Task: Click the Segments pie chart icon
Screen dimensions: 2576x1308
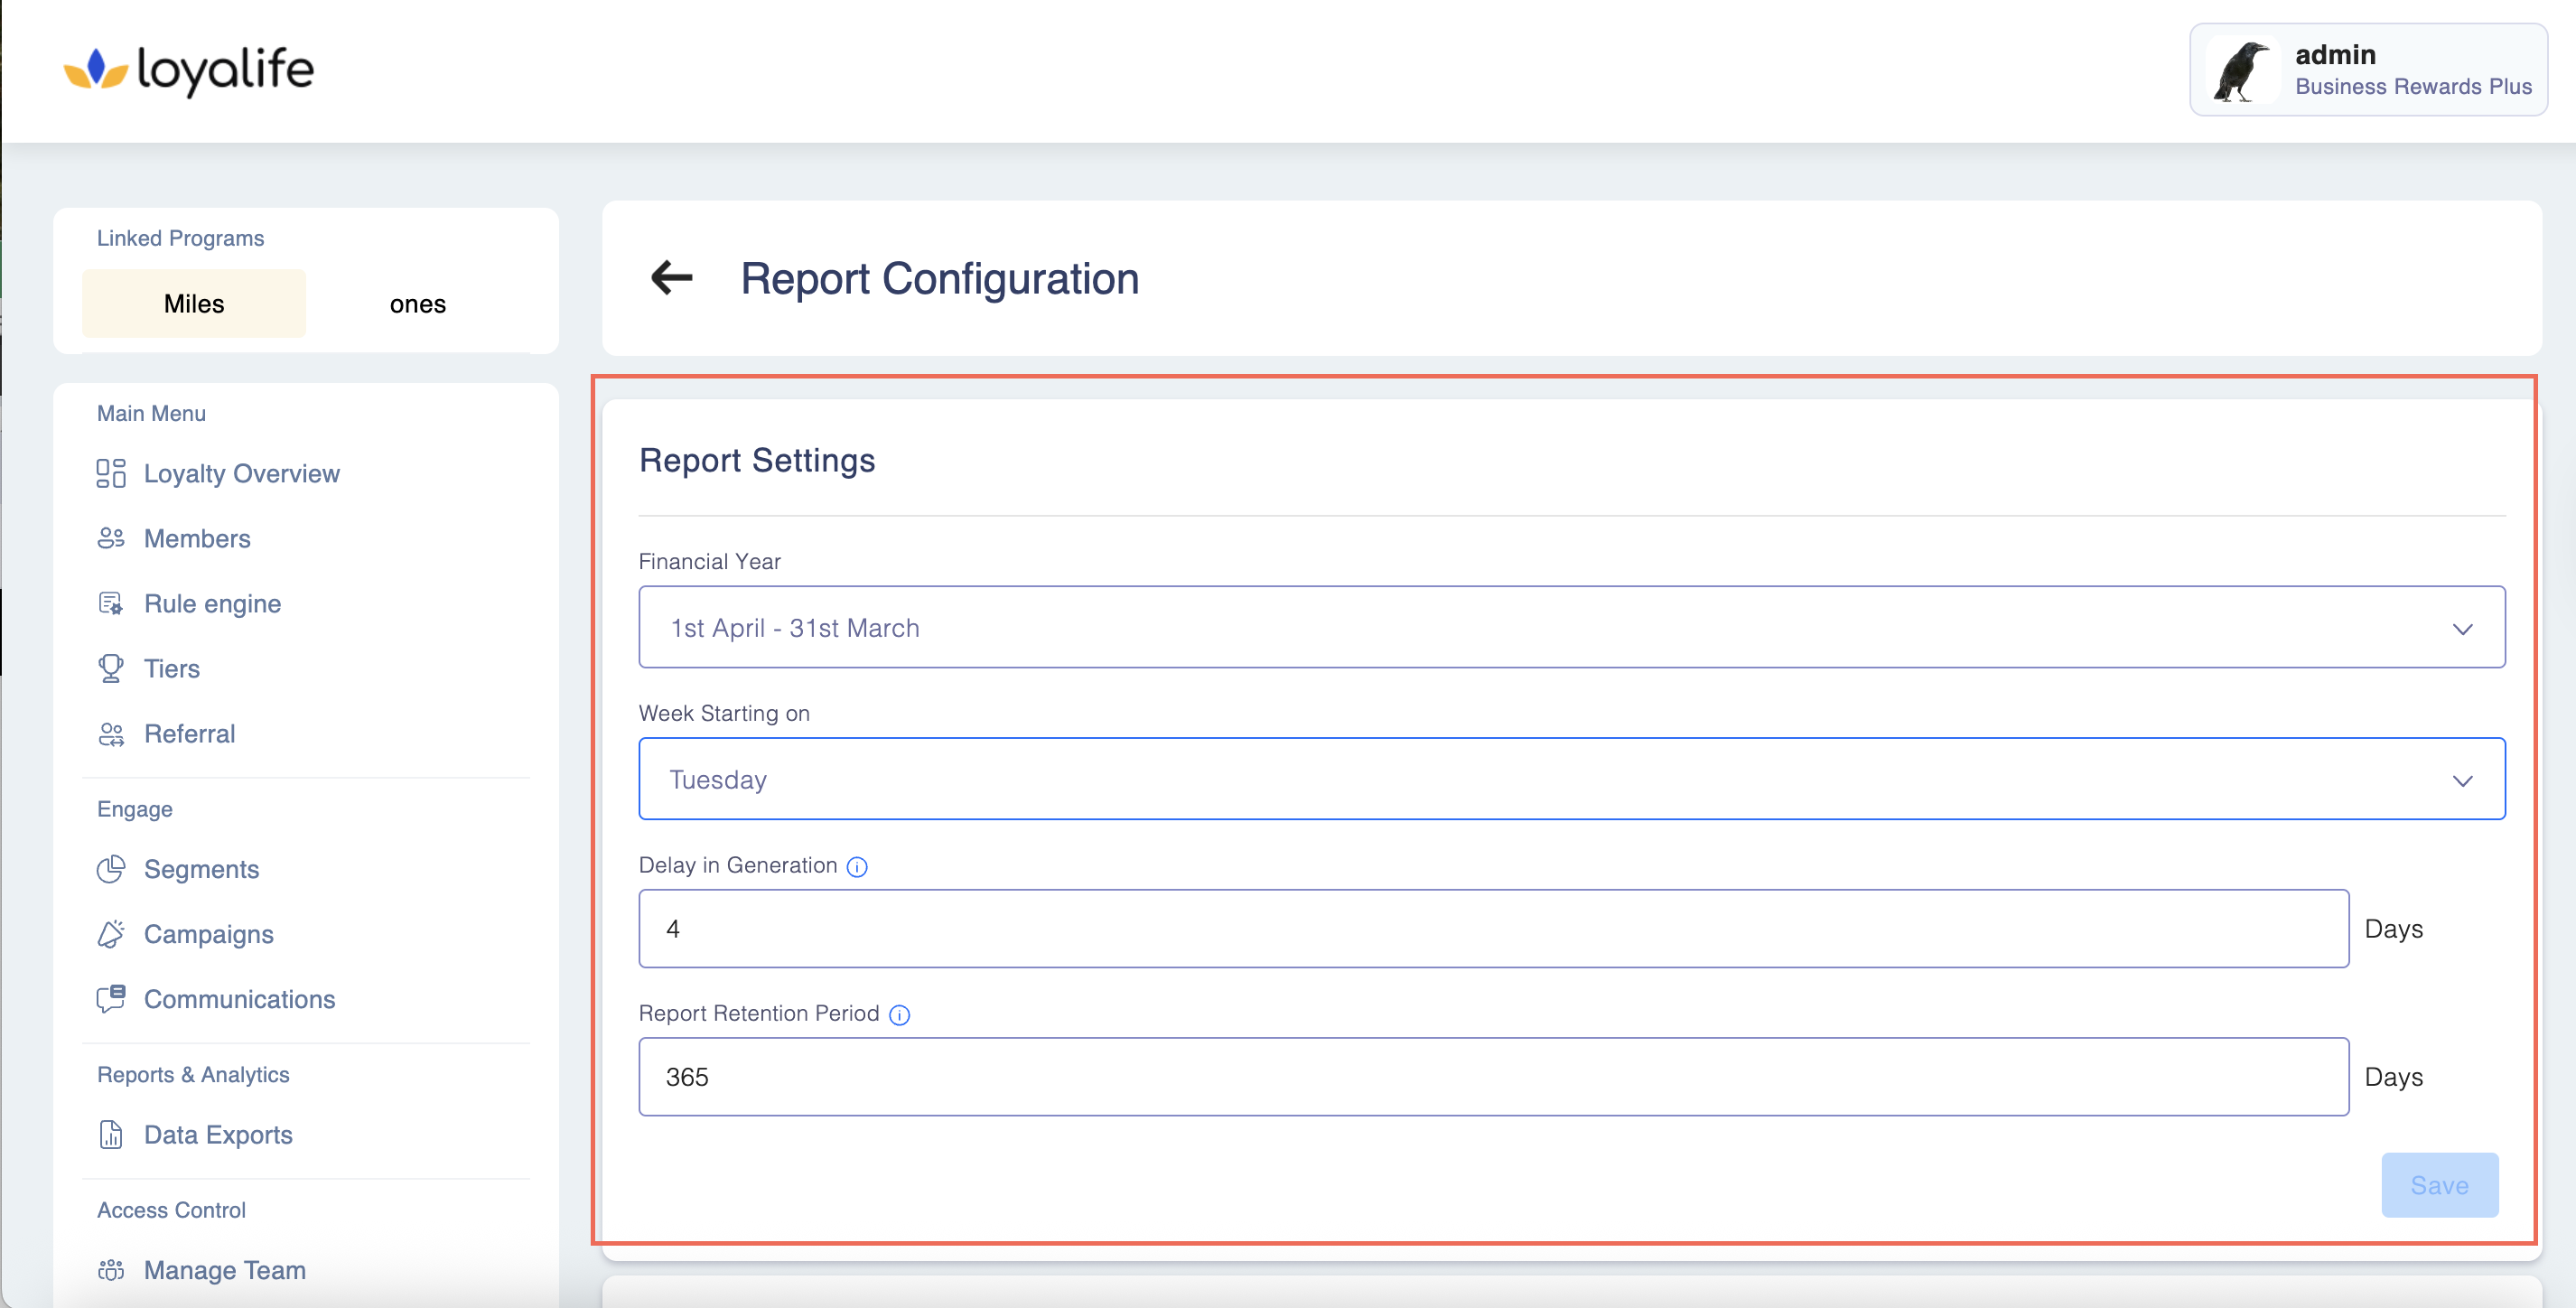Action: tap(111, 869)
